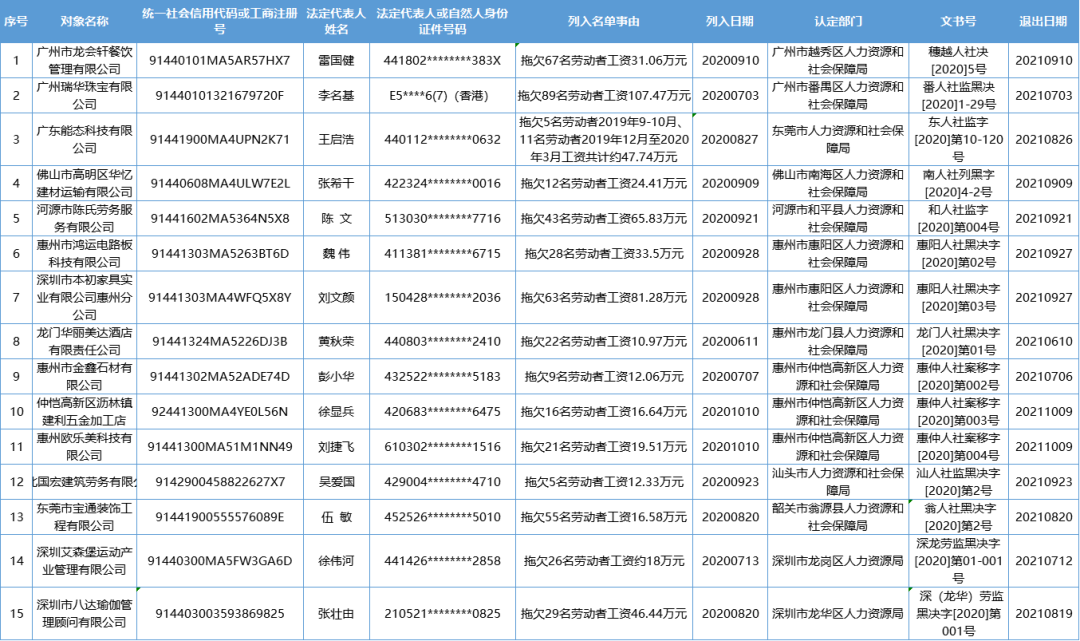The height and width of the screenshot is (641, 1080).
Task: Click cell 广州瑞华珠宝有限公司
Action: click(84, 96)
